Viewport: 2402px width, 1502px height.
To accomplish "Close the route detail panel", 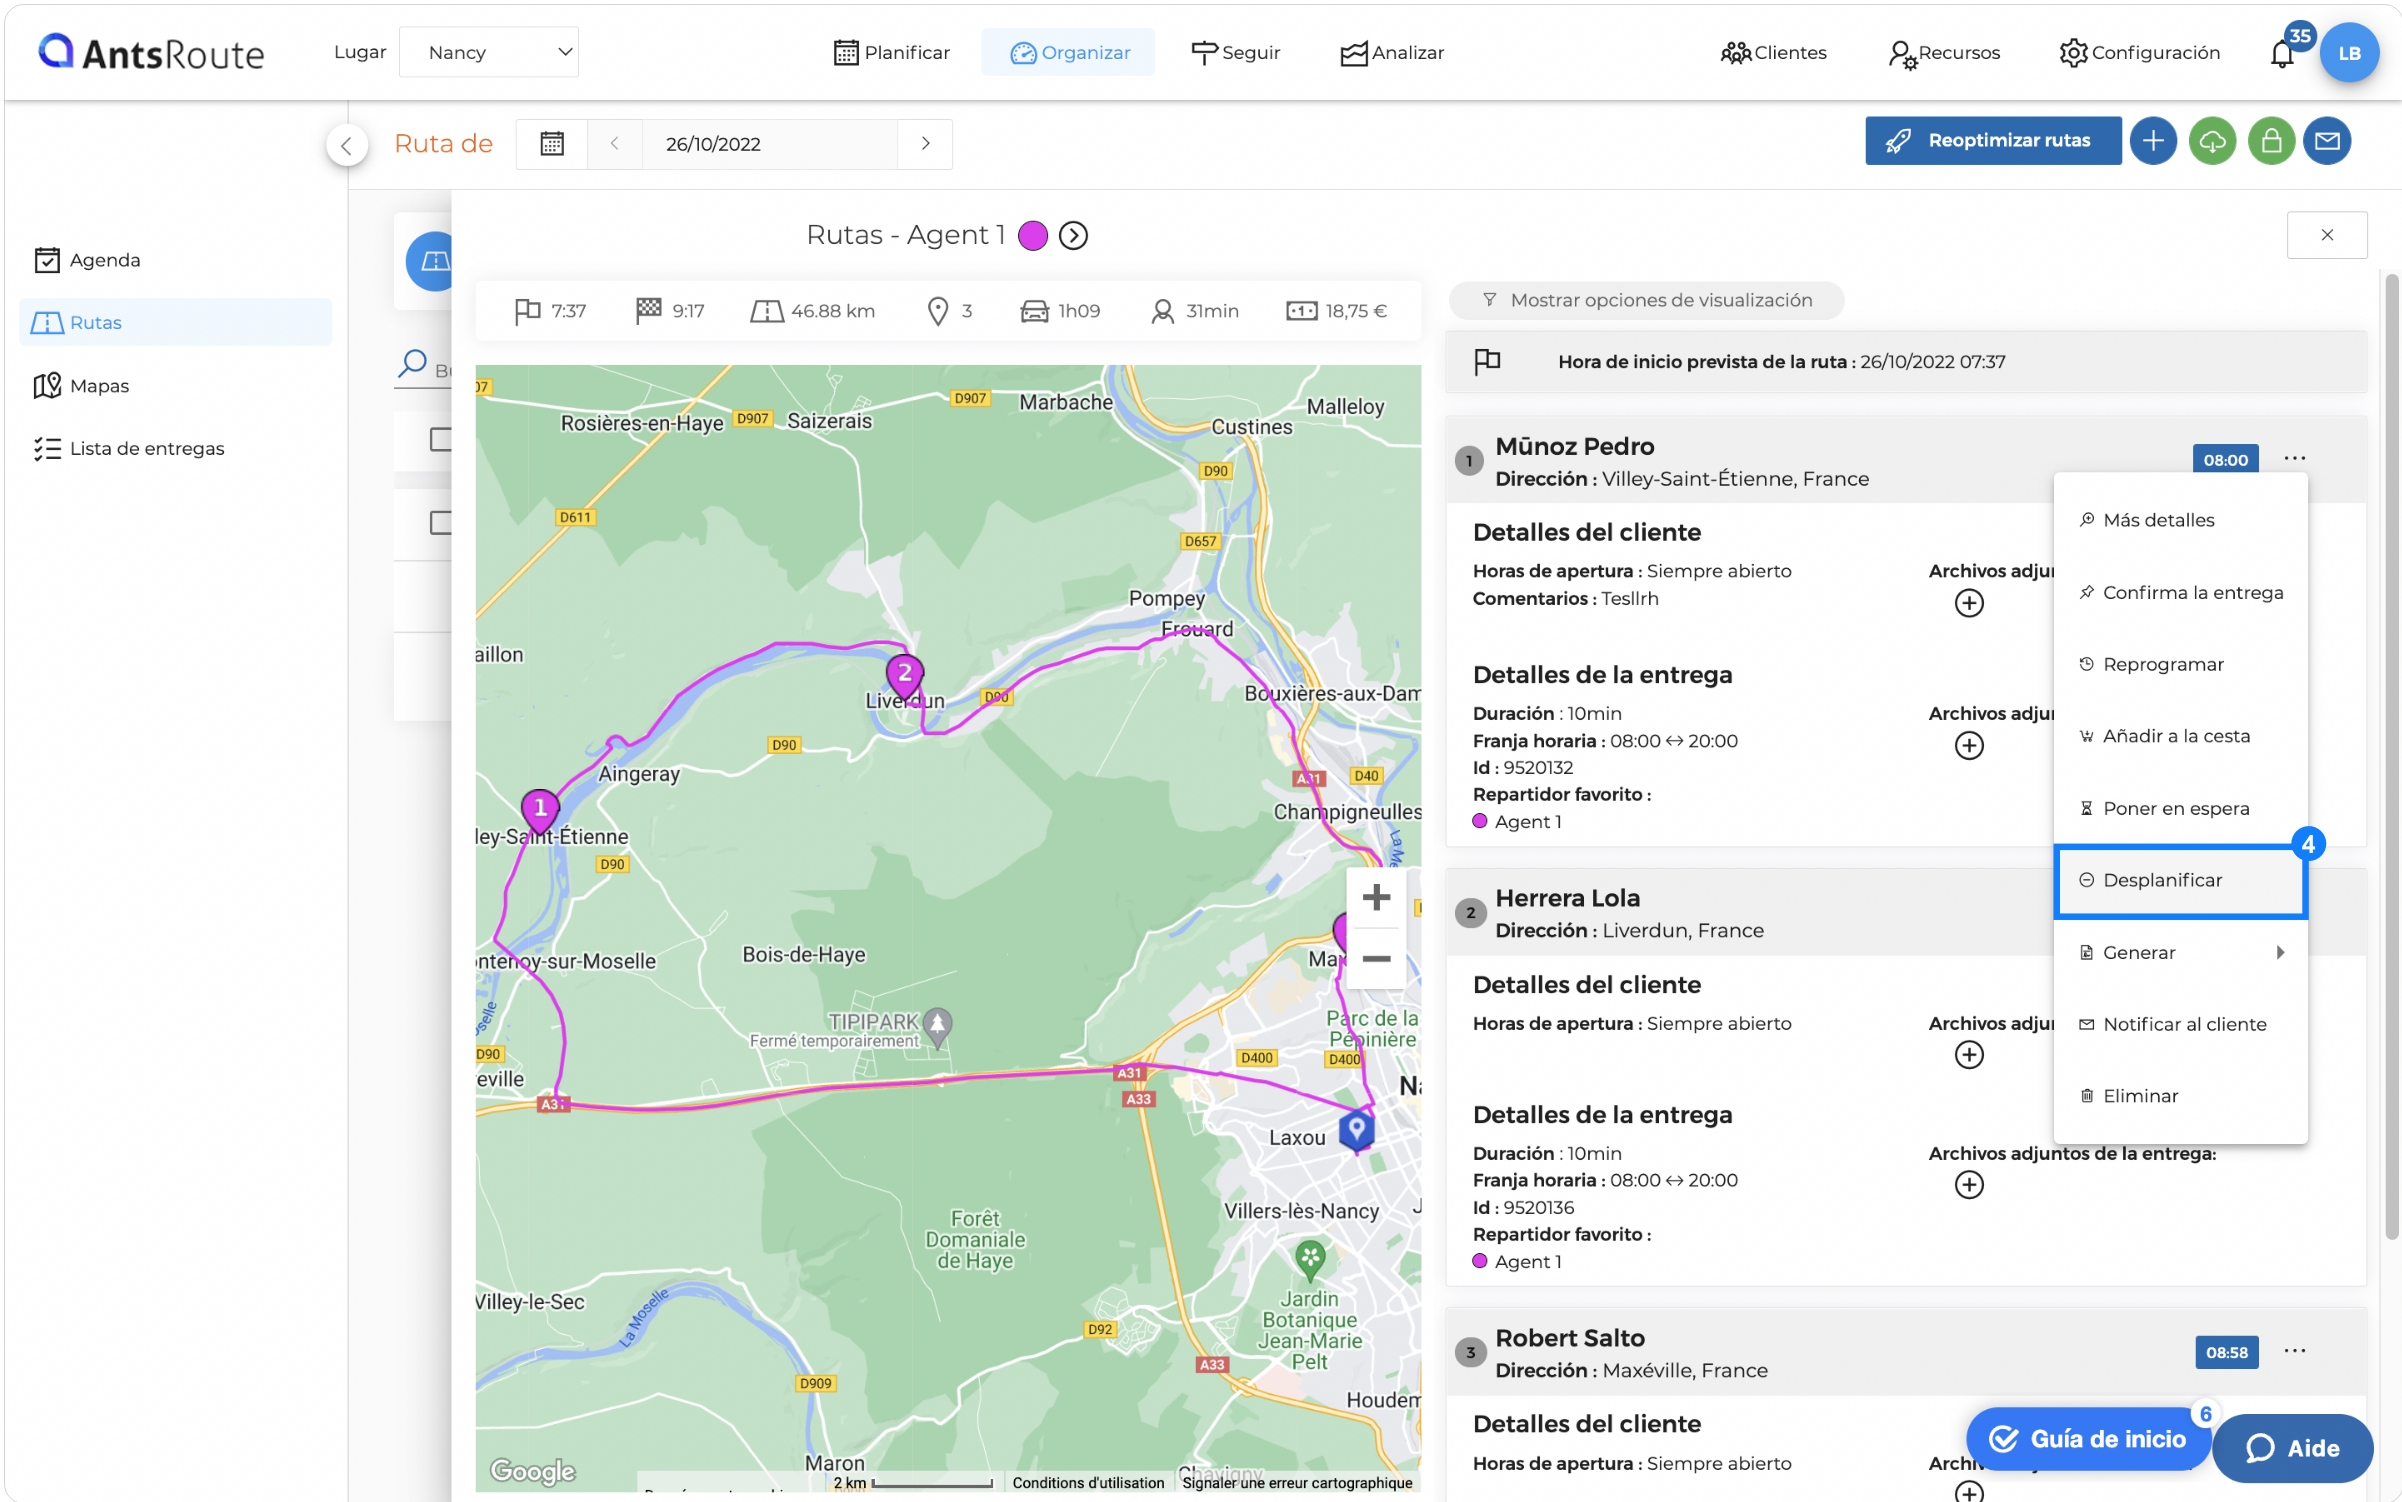I will pos(2326,235).
